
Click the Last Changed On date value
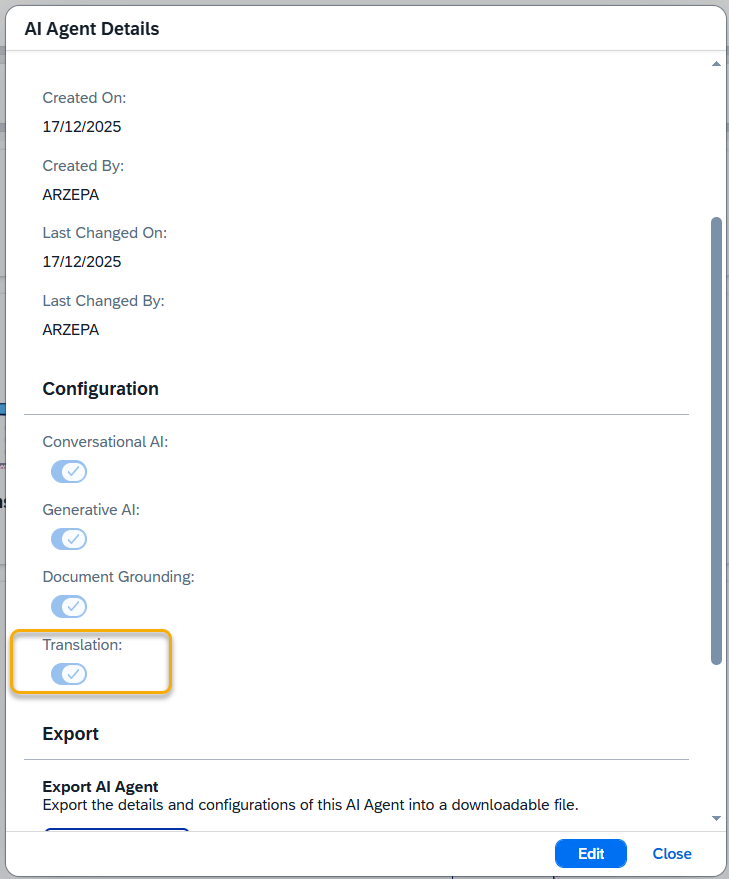tap(82, 262)
